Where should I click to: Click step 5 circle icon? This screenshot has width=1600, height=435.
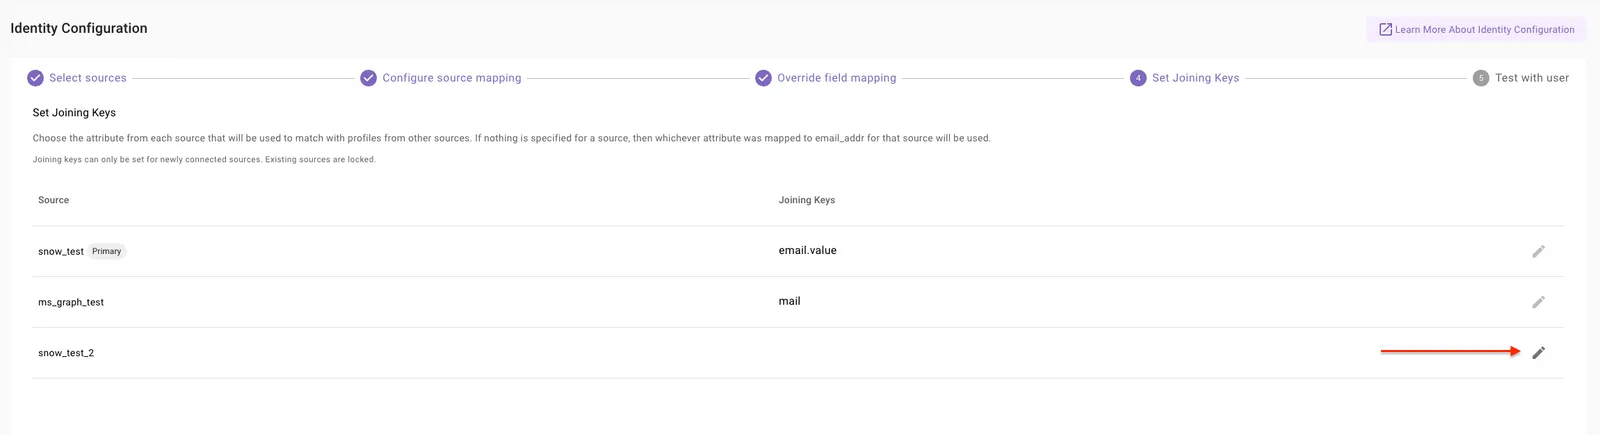click(1481, 78)
